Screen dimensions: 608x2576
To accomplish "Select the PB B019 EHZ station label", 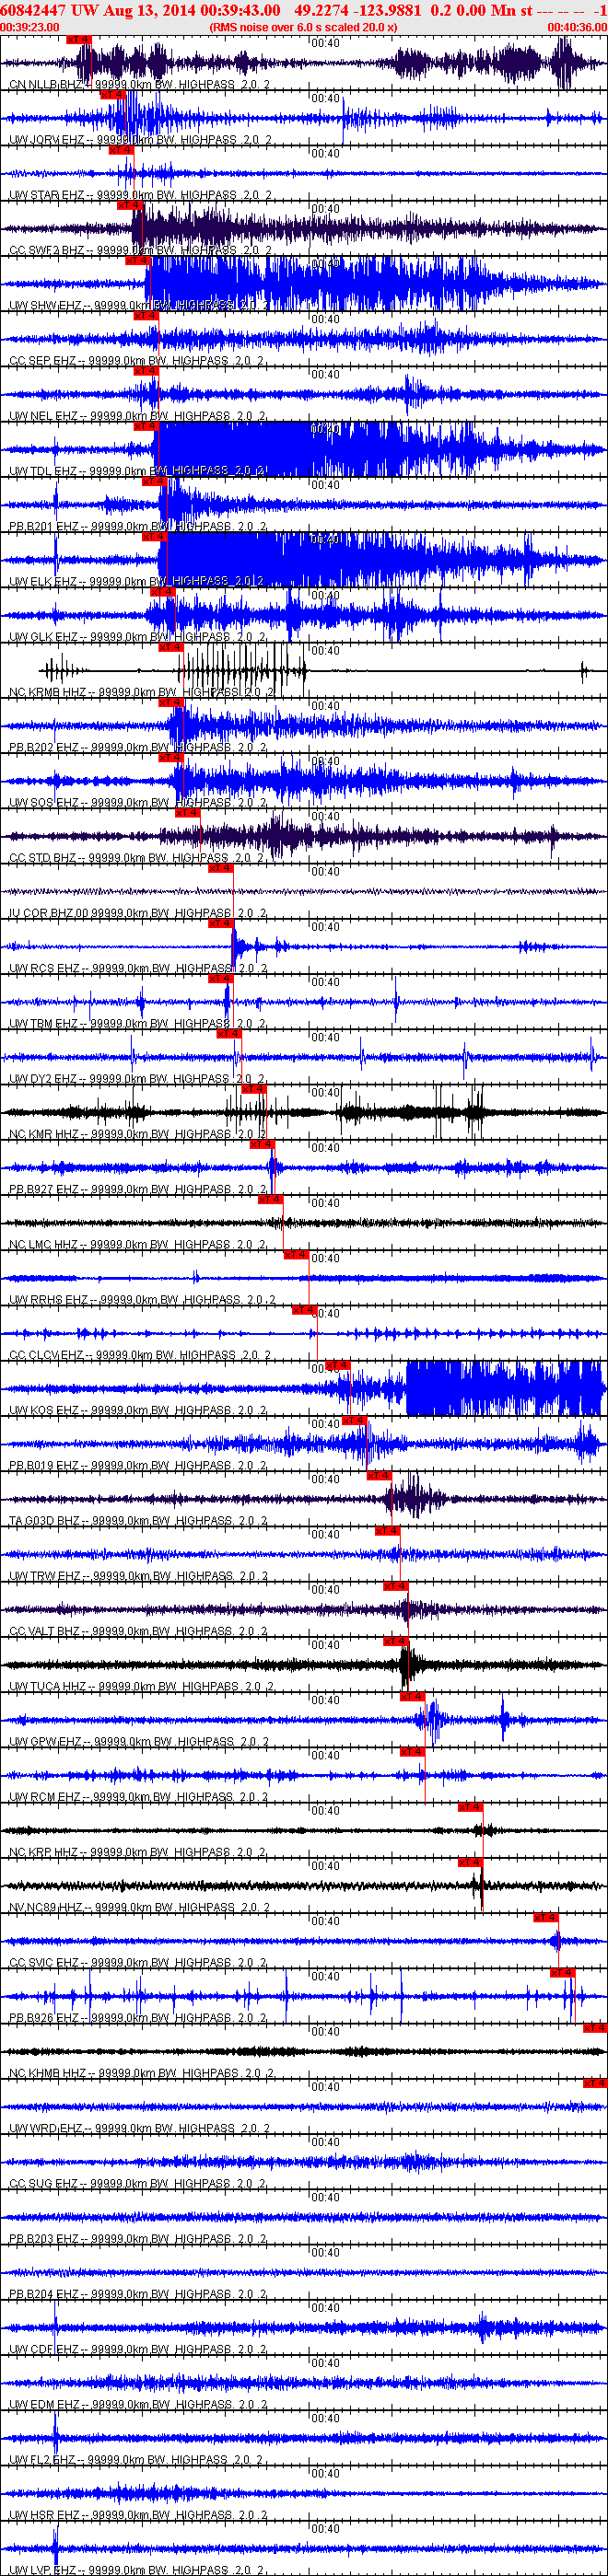I will 138,1465.
